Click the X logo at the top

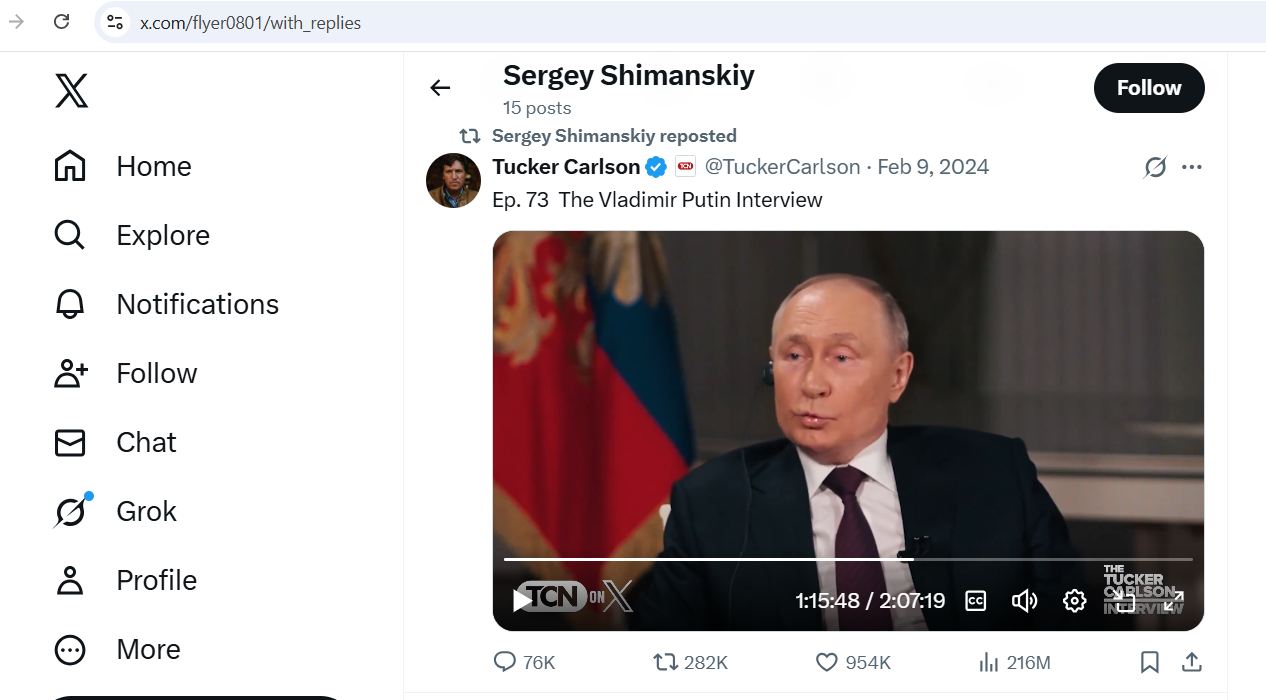pos(70,90)
